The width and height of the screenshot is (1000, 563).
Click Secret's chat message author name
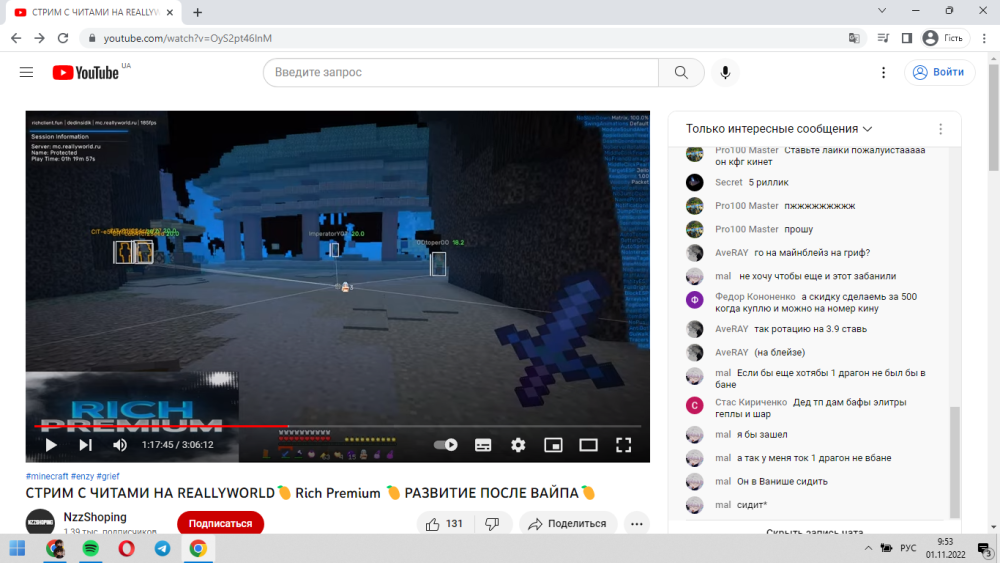[728, 182]
